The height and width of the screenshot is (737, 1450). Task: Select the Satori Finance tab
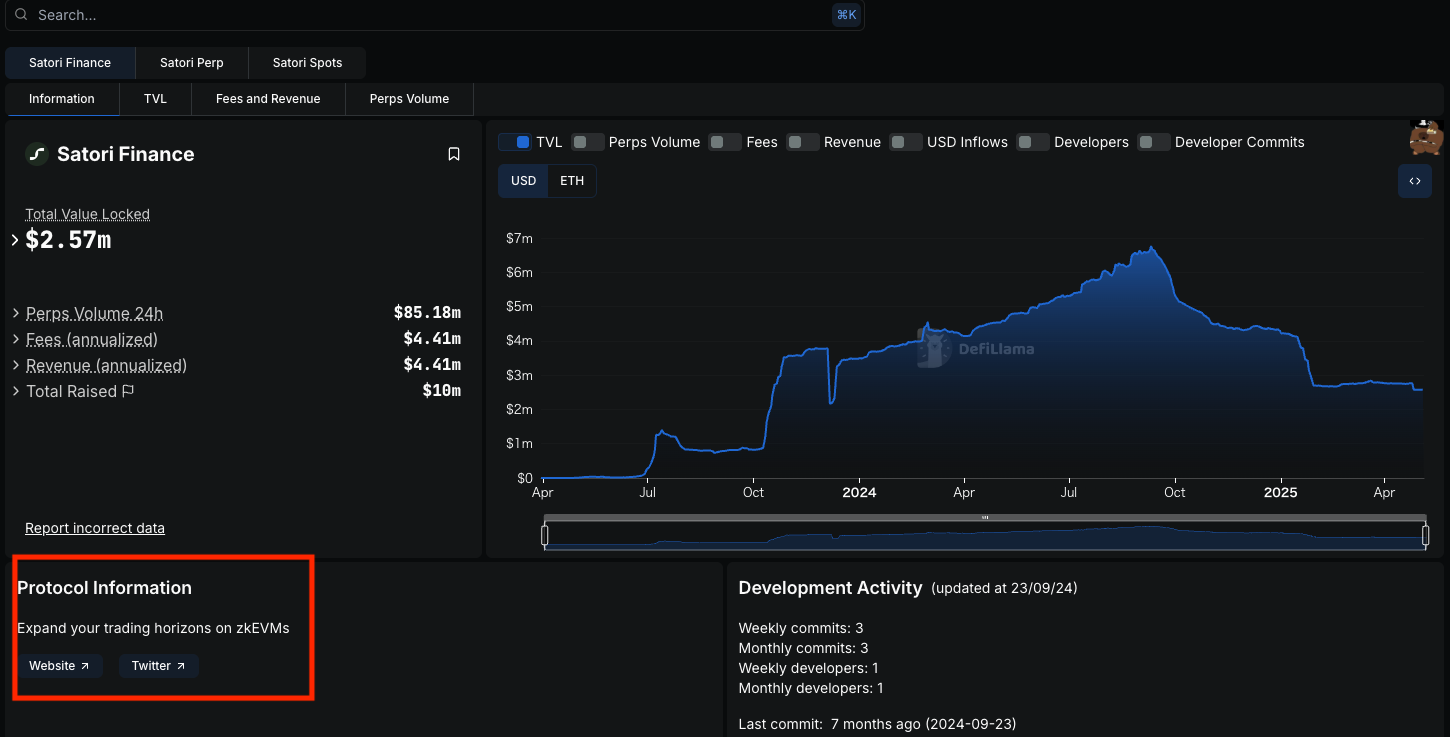click(70, 62)
